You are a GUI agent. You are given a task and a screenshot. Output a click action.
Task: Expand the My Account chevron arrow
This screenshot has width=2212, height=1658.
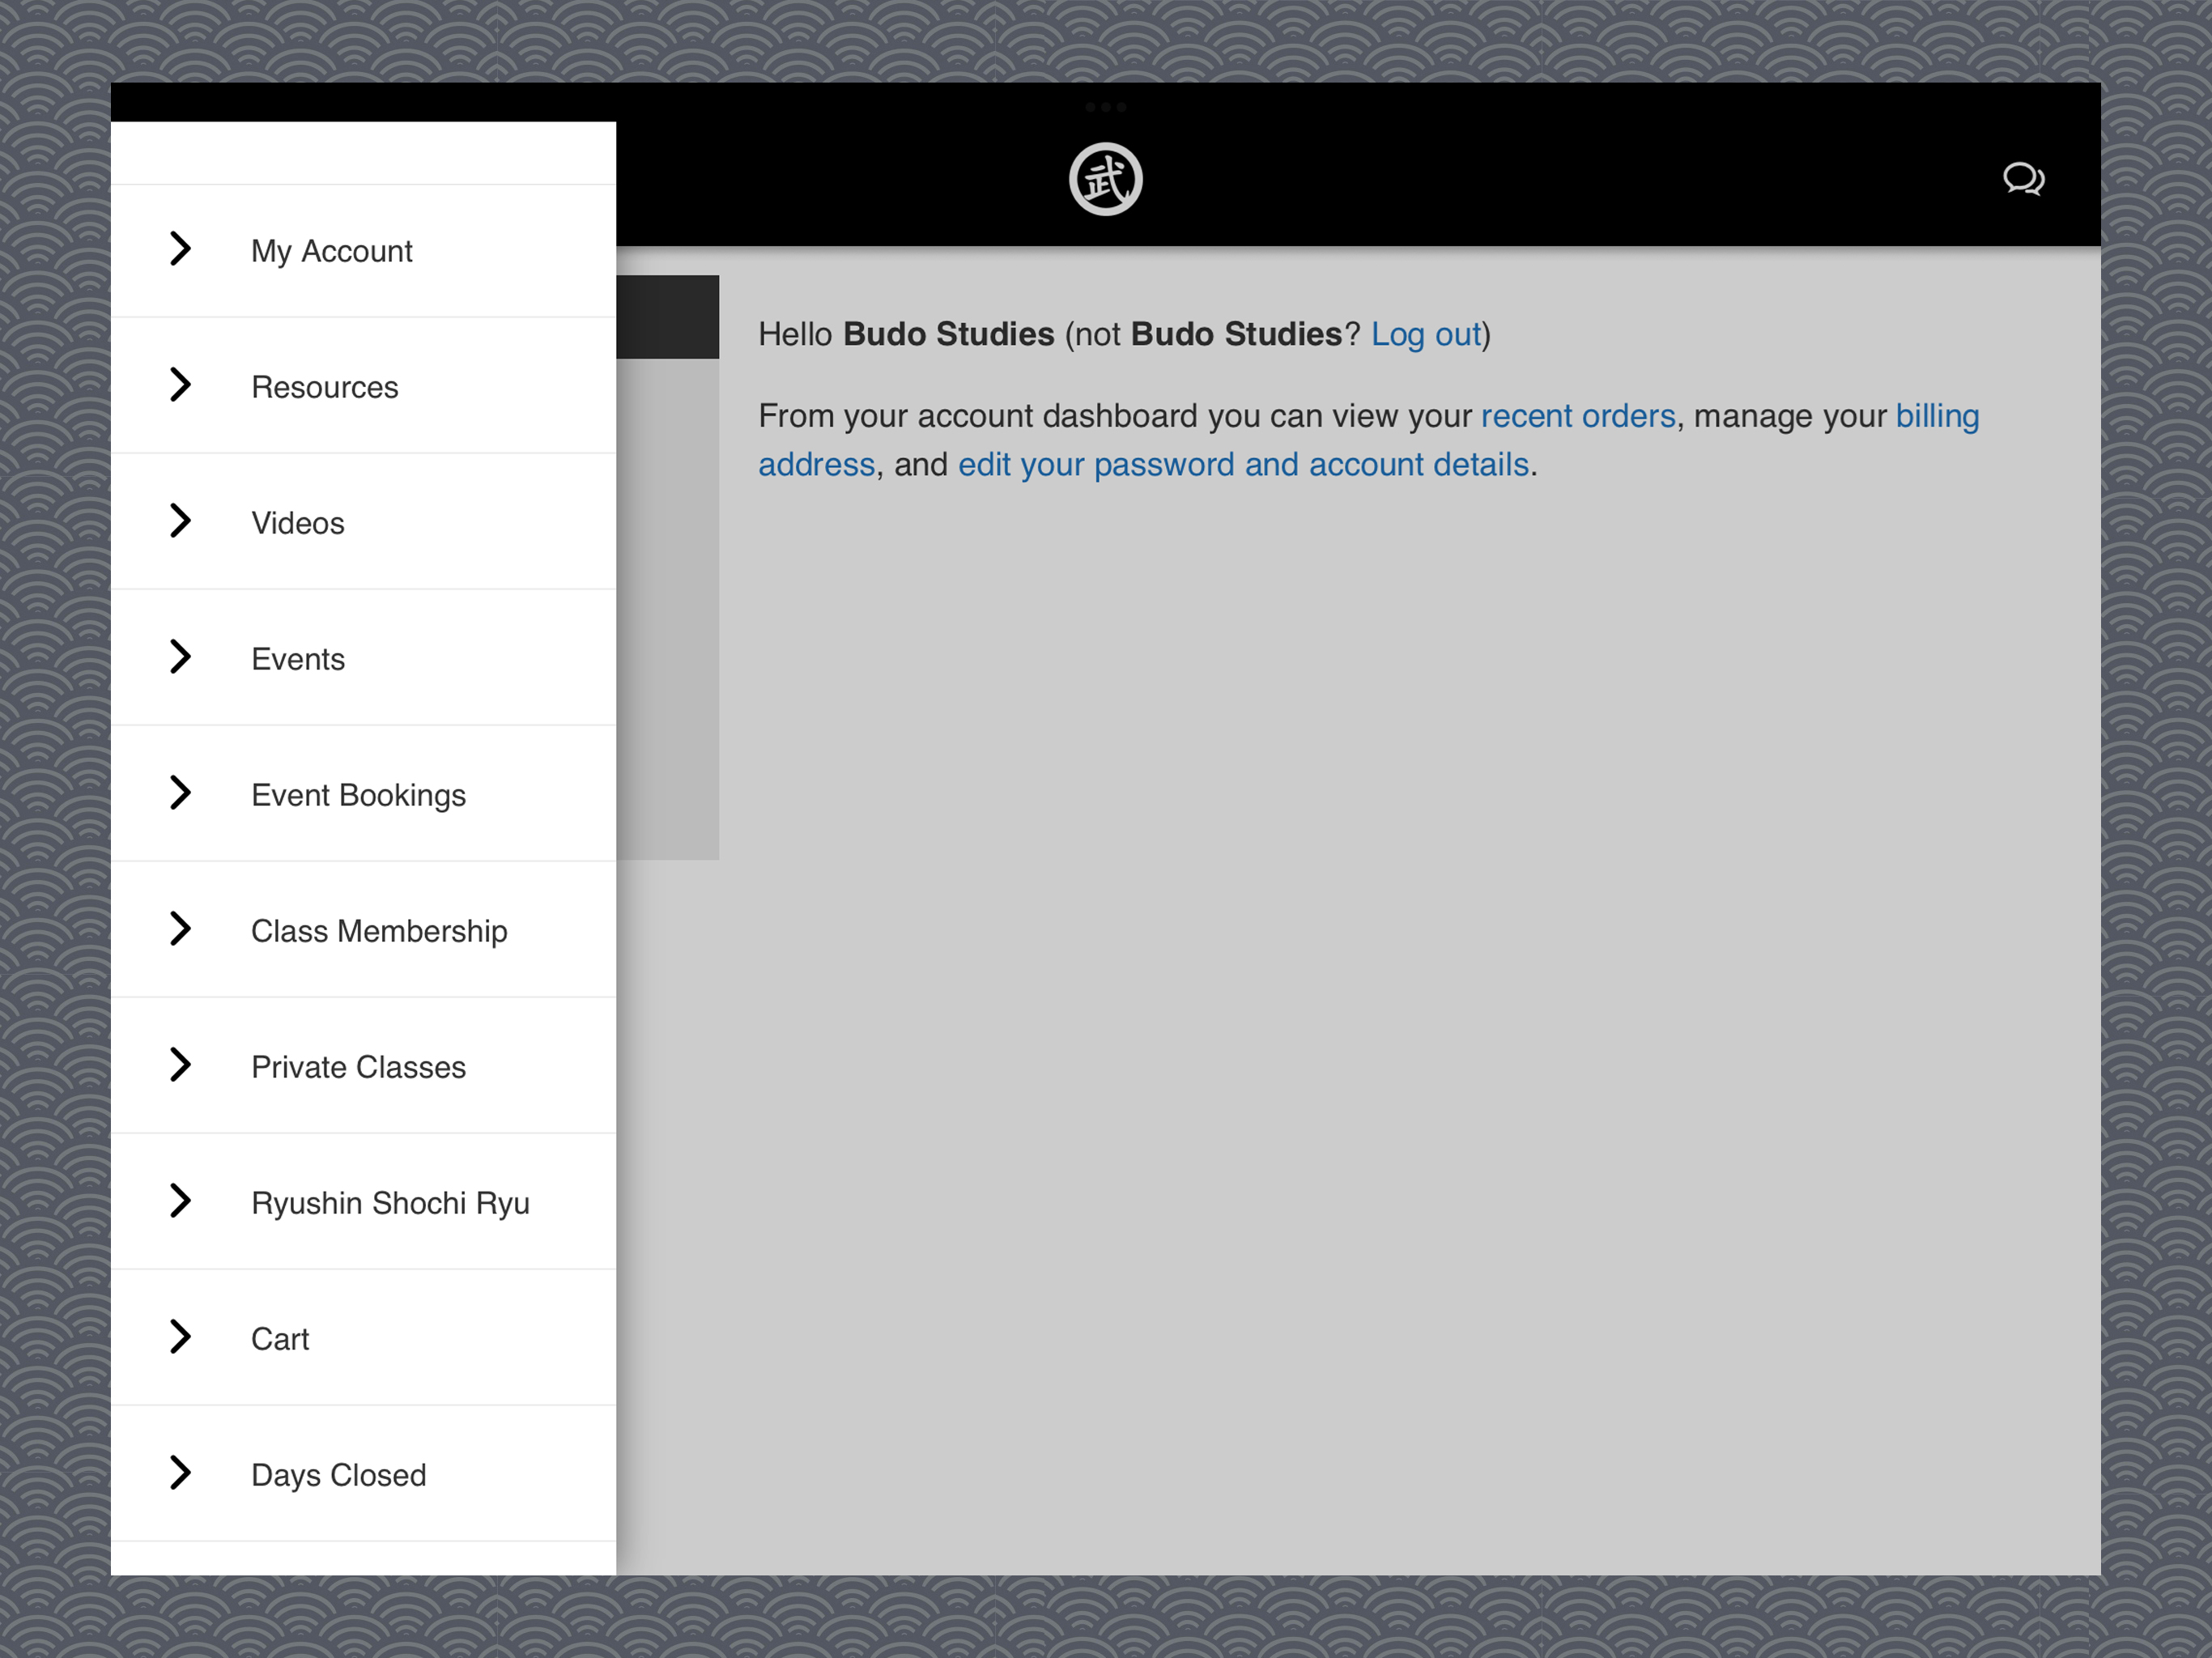coord(180,249)
